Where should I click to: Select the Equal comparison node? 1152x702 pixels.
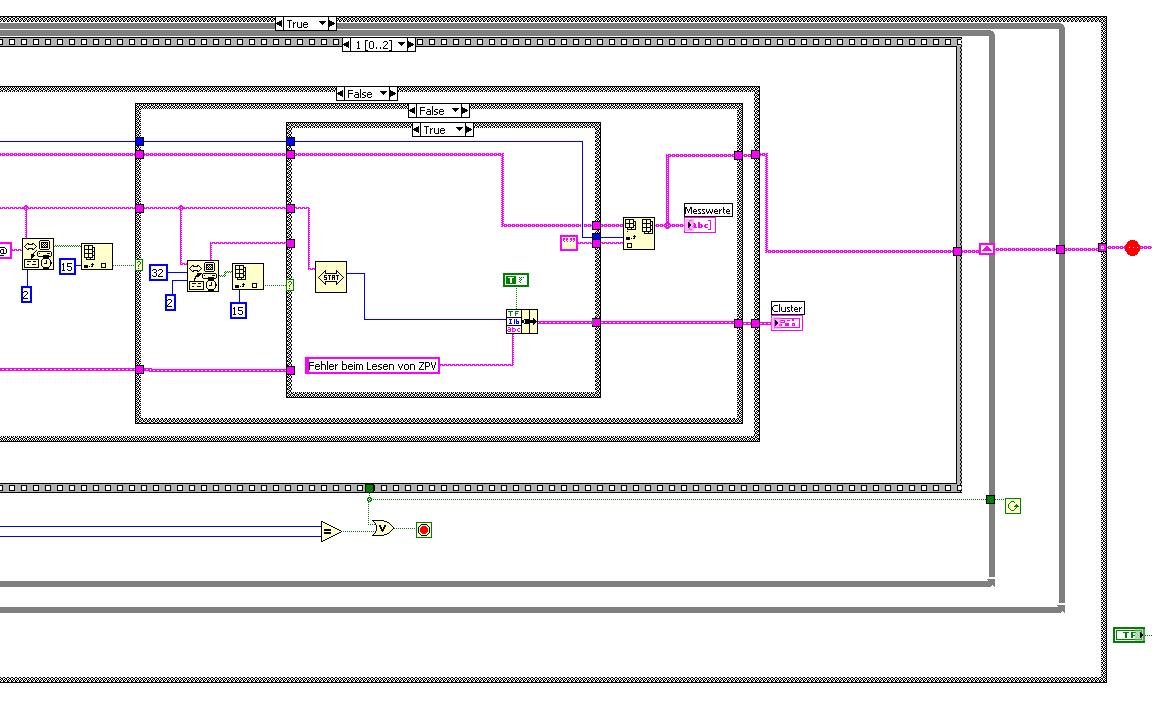coord(331,531)
